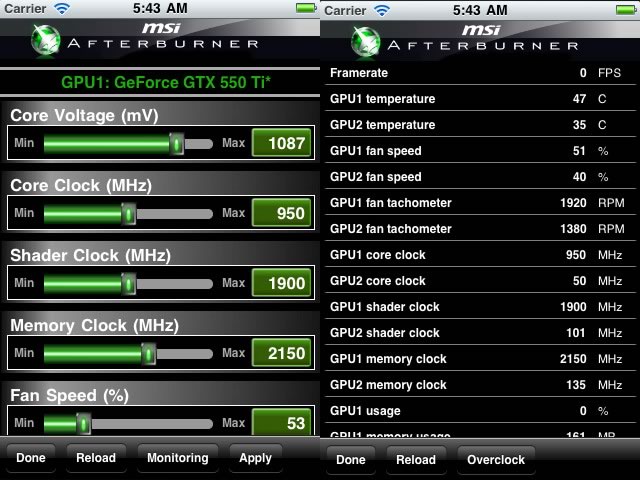
Task: Tap the Afterburner logo icon in left screen
Action: tap(46, 40)
